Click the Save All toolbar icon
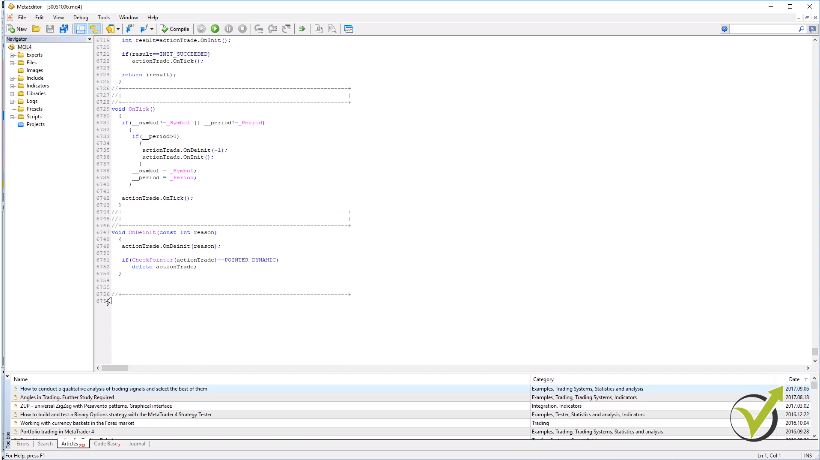Image resolution: width=820 pixels, height=460 pixels. point(62,29)
